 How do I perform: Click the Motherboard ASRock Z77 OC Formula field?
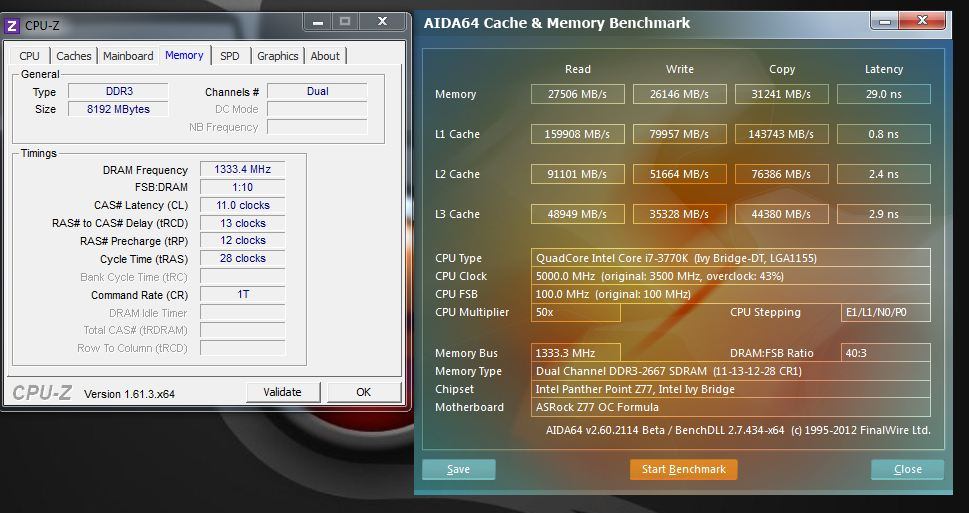(730, 407)
